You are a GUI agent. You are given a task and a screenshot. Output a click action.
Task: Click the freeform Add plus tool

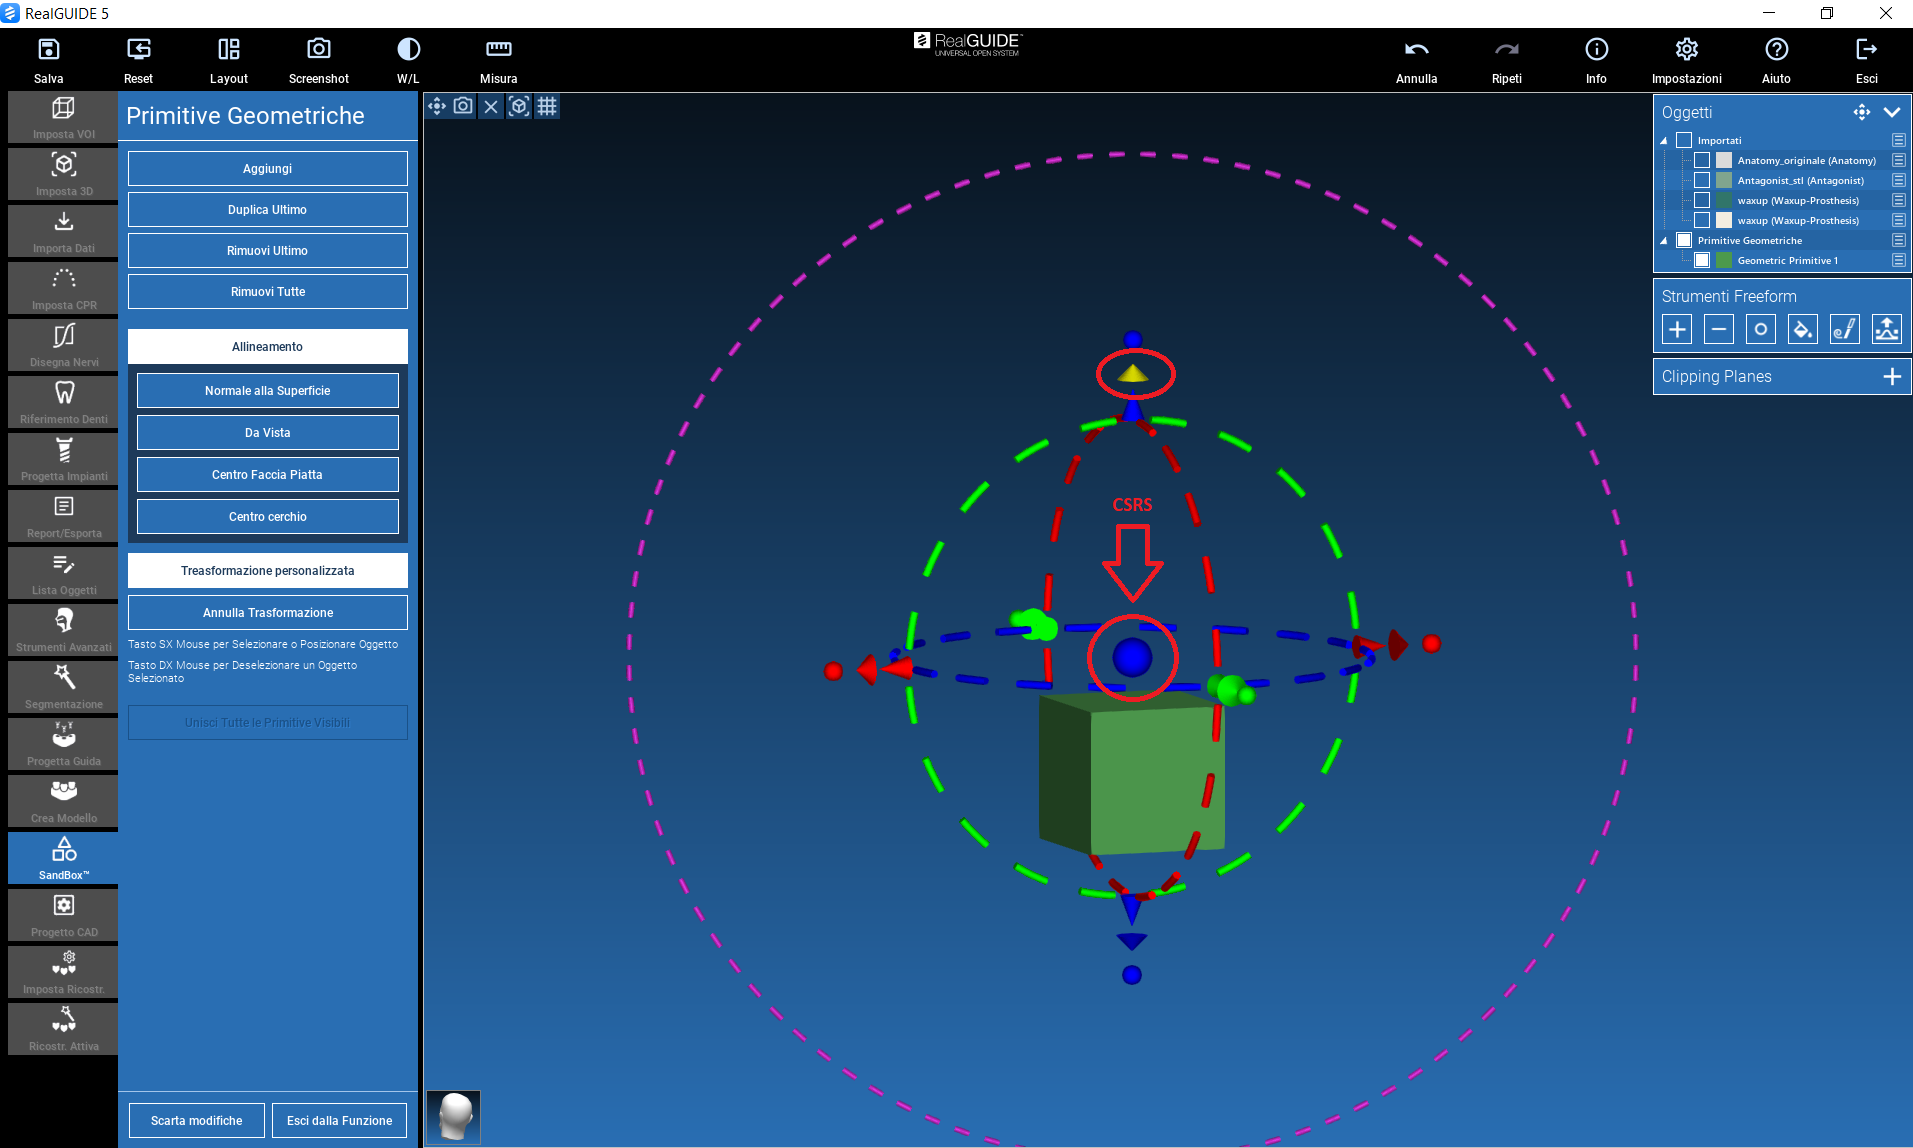coord(1677,329)
